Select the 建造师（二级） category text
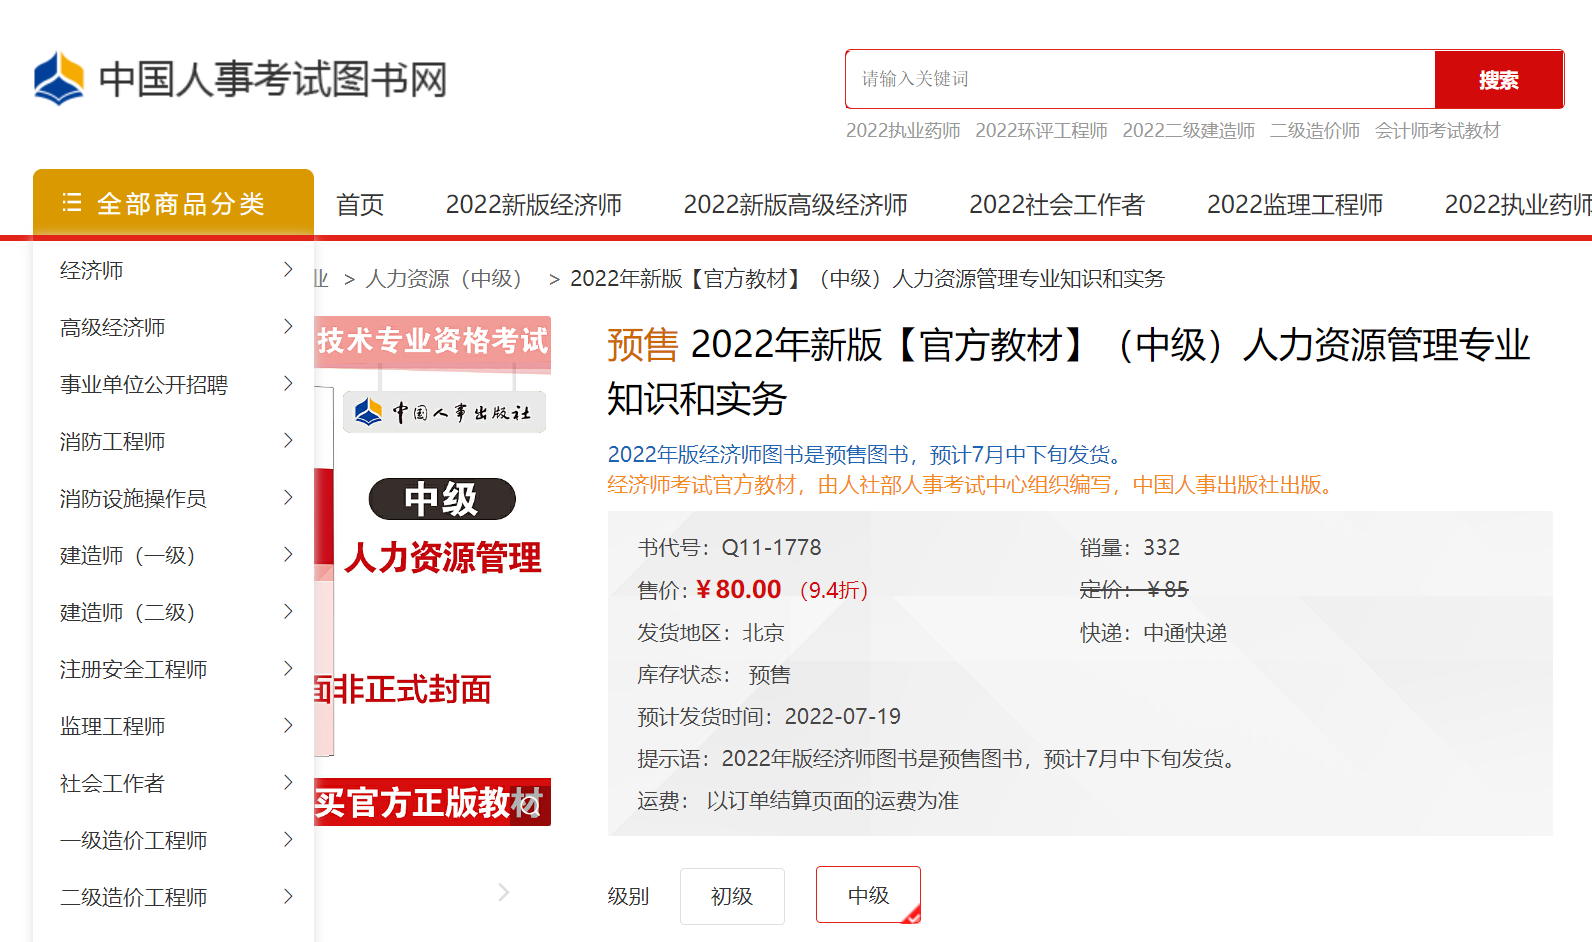The width and height of the screenshot is (1592, 942). point(128,612)
